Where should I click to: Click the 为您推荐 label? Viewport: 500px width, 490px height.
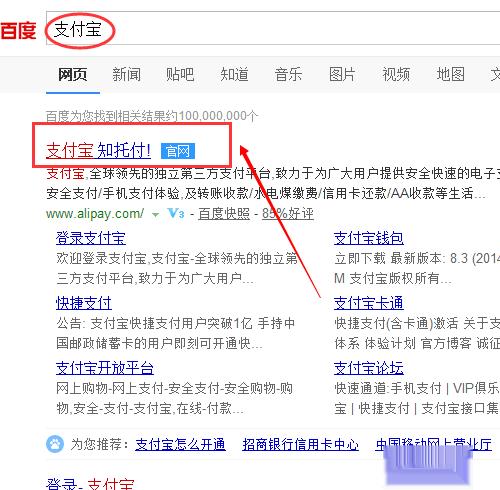point(100,444)
